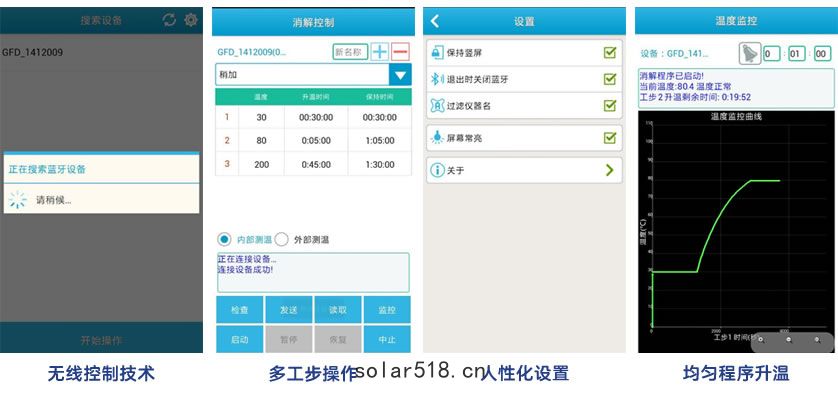Click the blue plus icon to add step
Screen dimensions: 838x393
tap(380, 52)
